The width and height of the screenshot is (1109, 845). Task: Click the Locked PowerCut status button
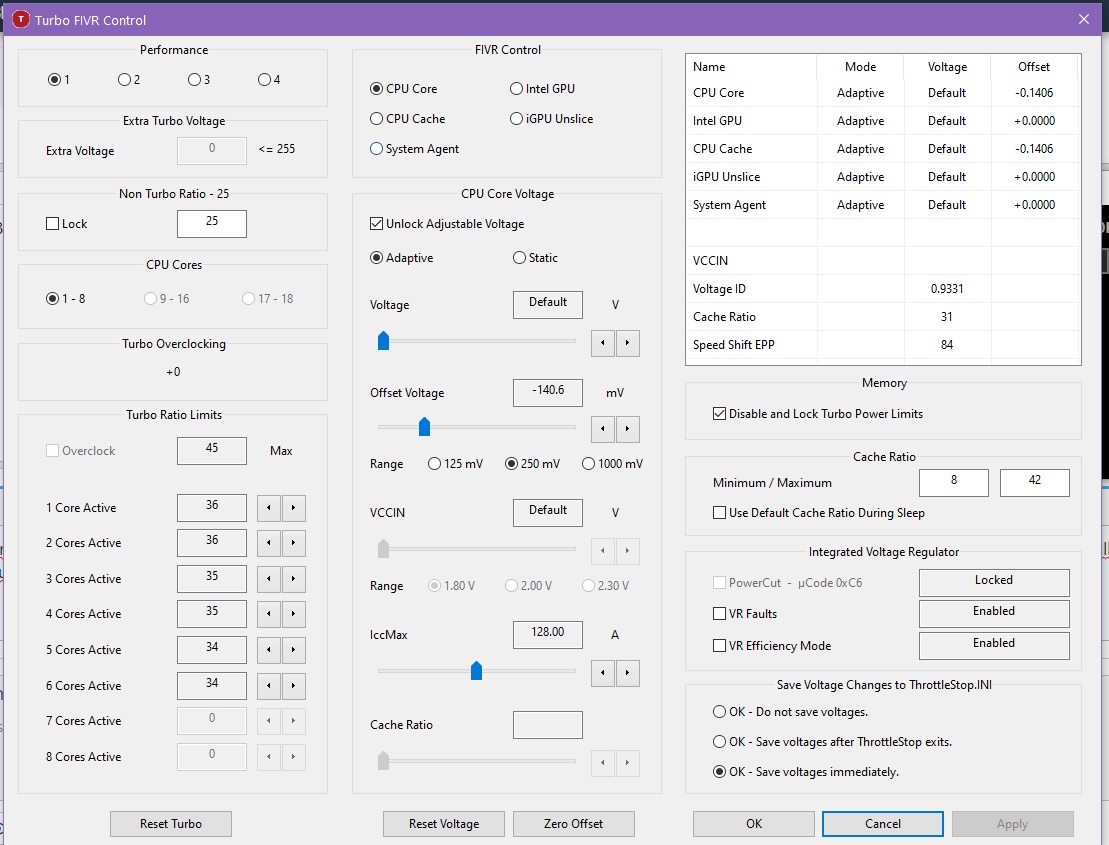(x=994, y=583)
